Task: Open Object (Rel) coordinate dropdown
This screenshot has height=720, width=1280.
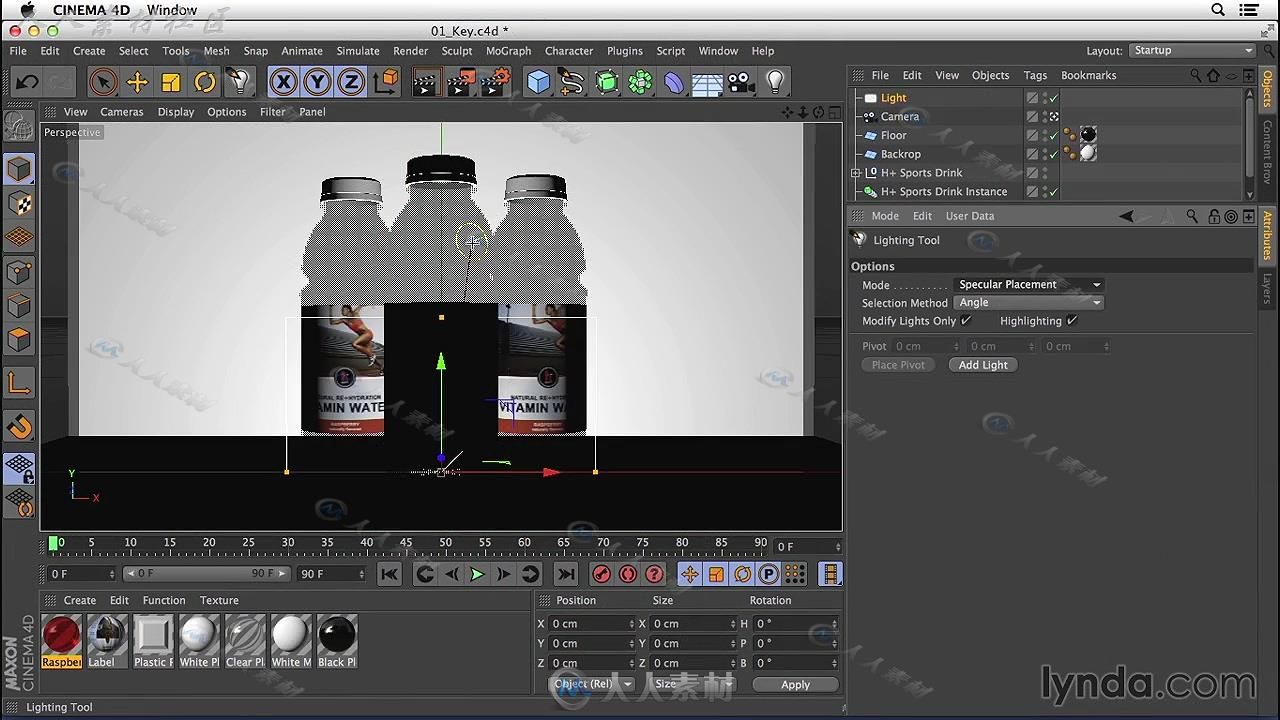Action: (592, 684)
